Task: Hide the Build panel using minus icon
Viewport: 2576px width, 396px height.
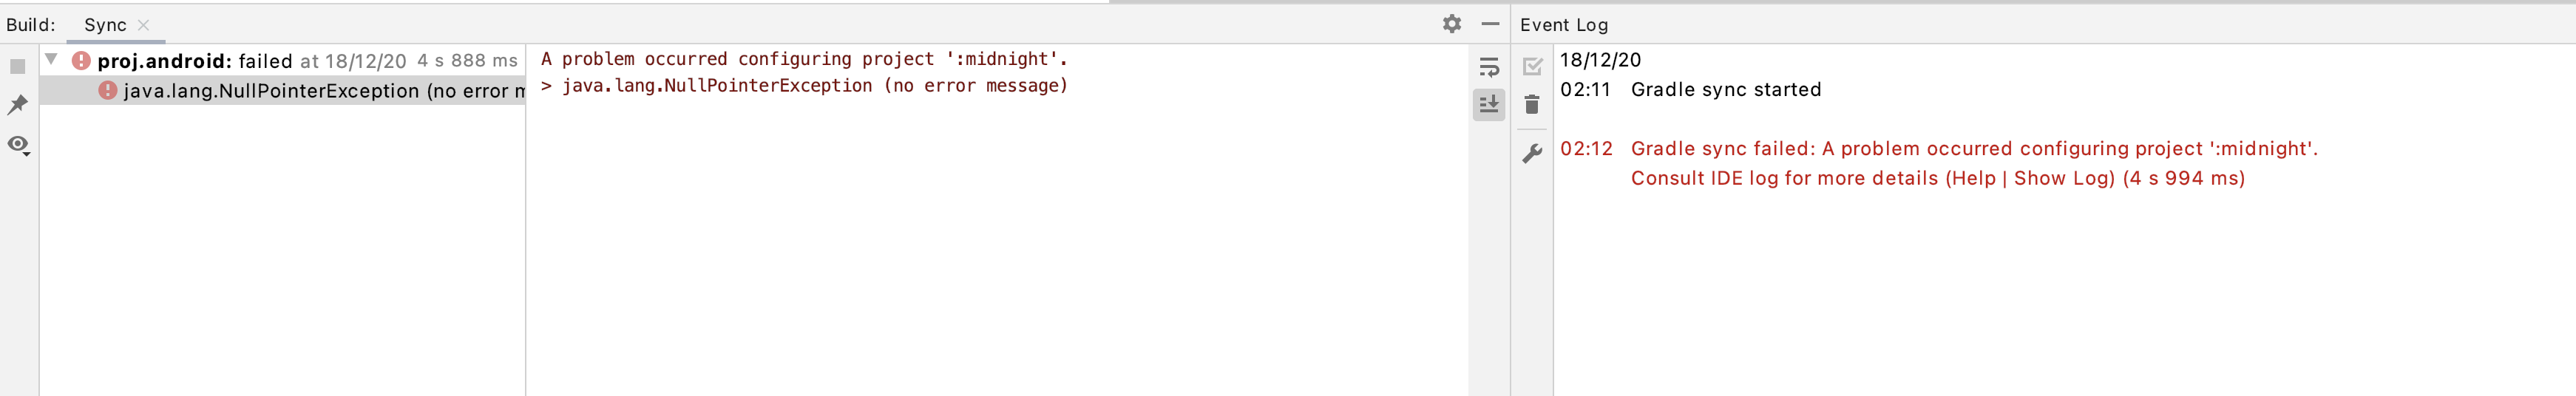Action: [x=1490, y=23]
